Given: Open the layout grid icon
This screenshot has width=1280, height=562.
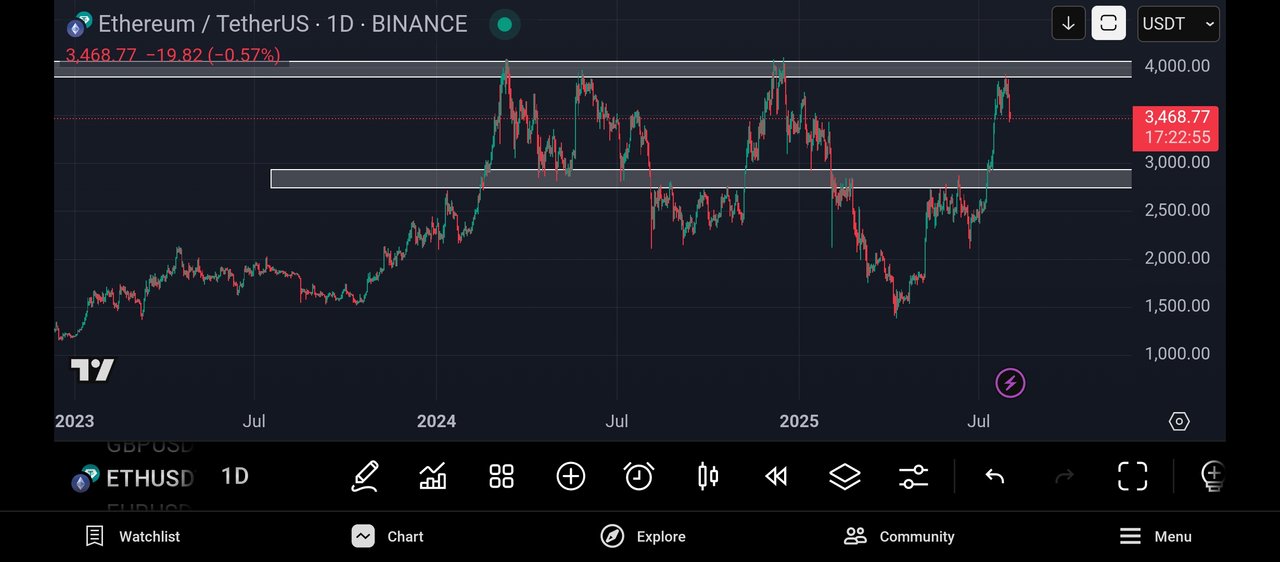Looking at the screenshot, I should pos(501,476).
